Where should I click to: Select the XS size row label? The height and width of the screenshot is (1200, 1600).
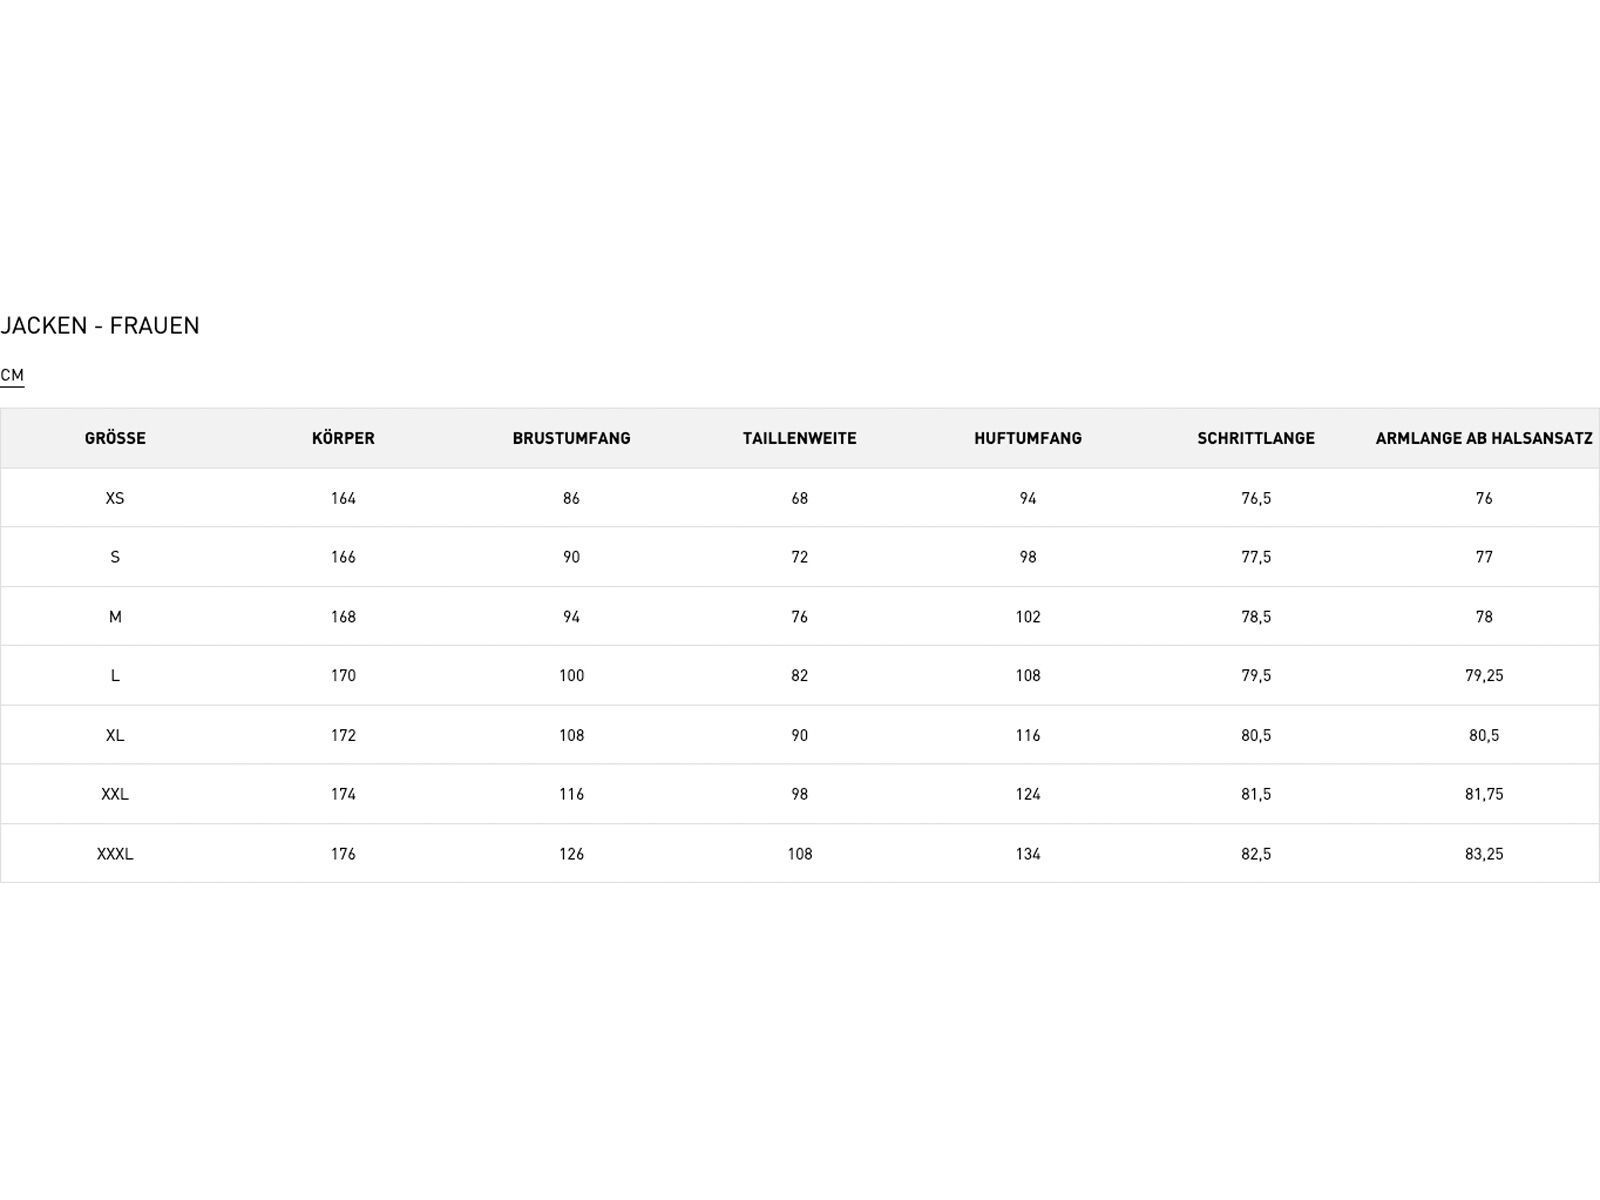(x=115, y=498)
